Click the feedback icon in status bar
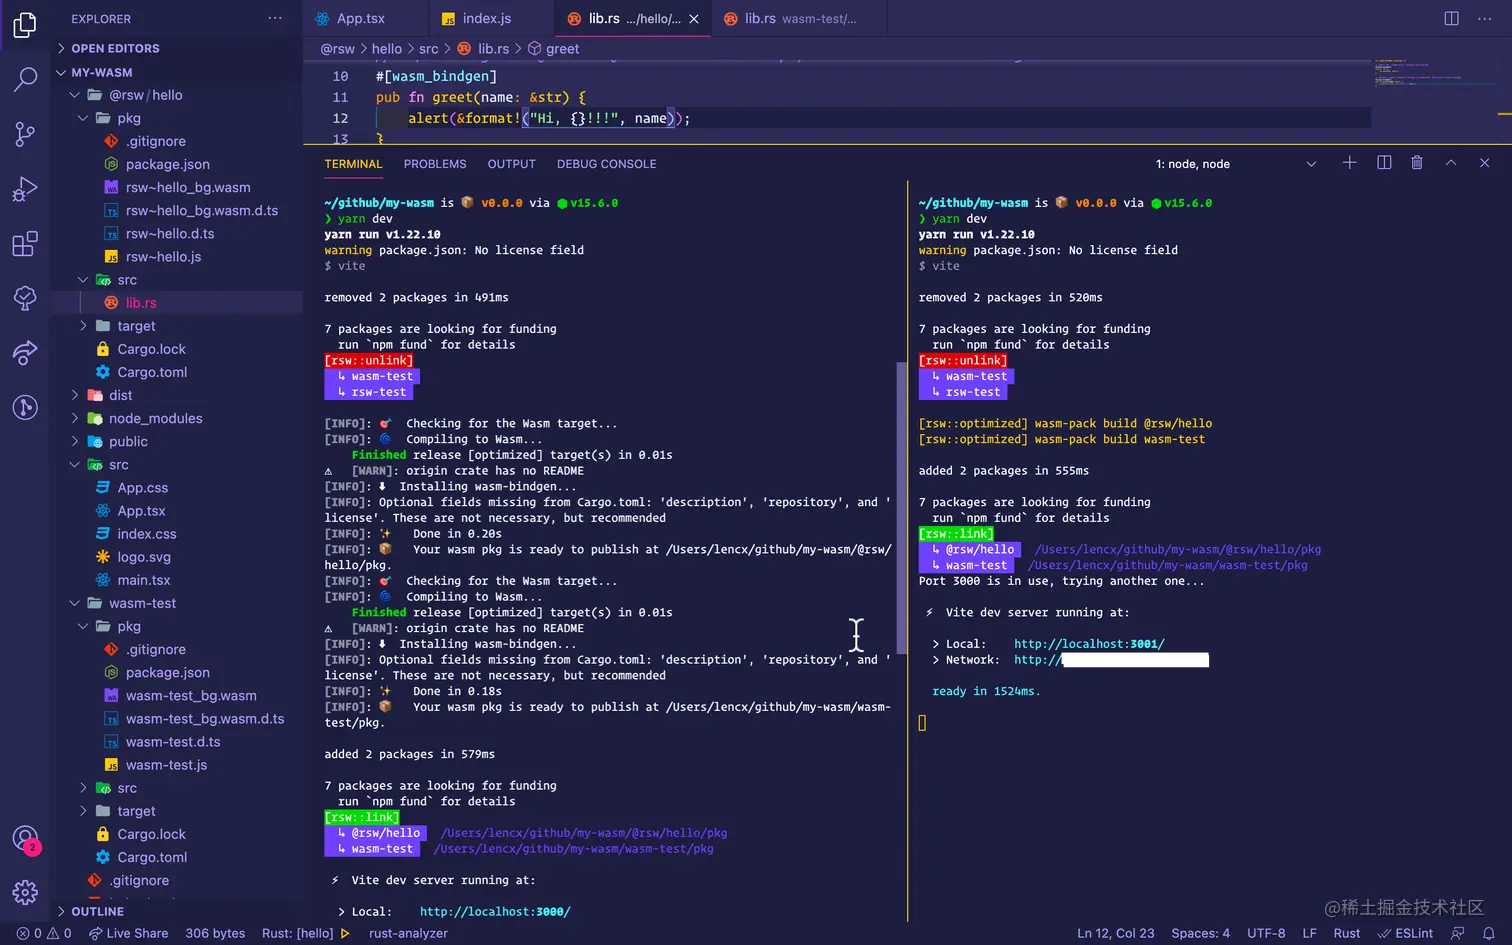 [1458, 933]
